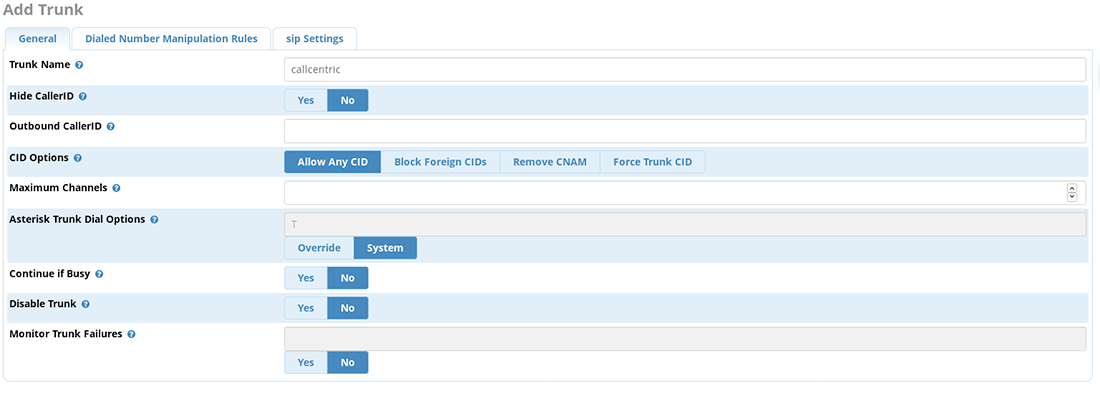The height and width of the screenshot is (399, 1100).
Task: Open help icon next to Disable Trunk
Action: pyautogui.click(x=86, y=305)
